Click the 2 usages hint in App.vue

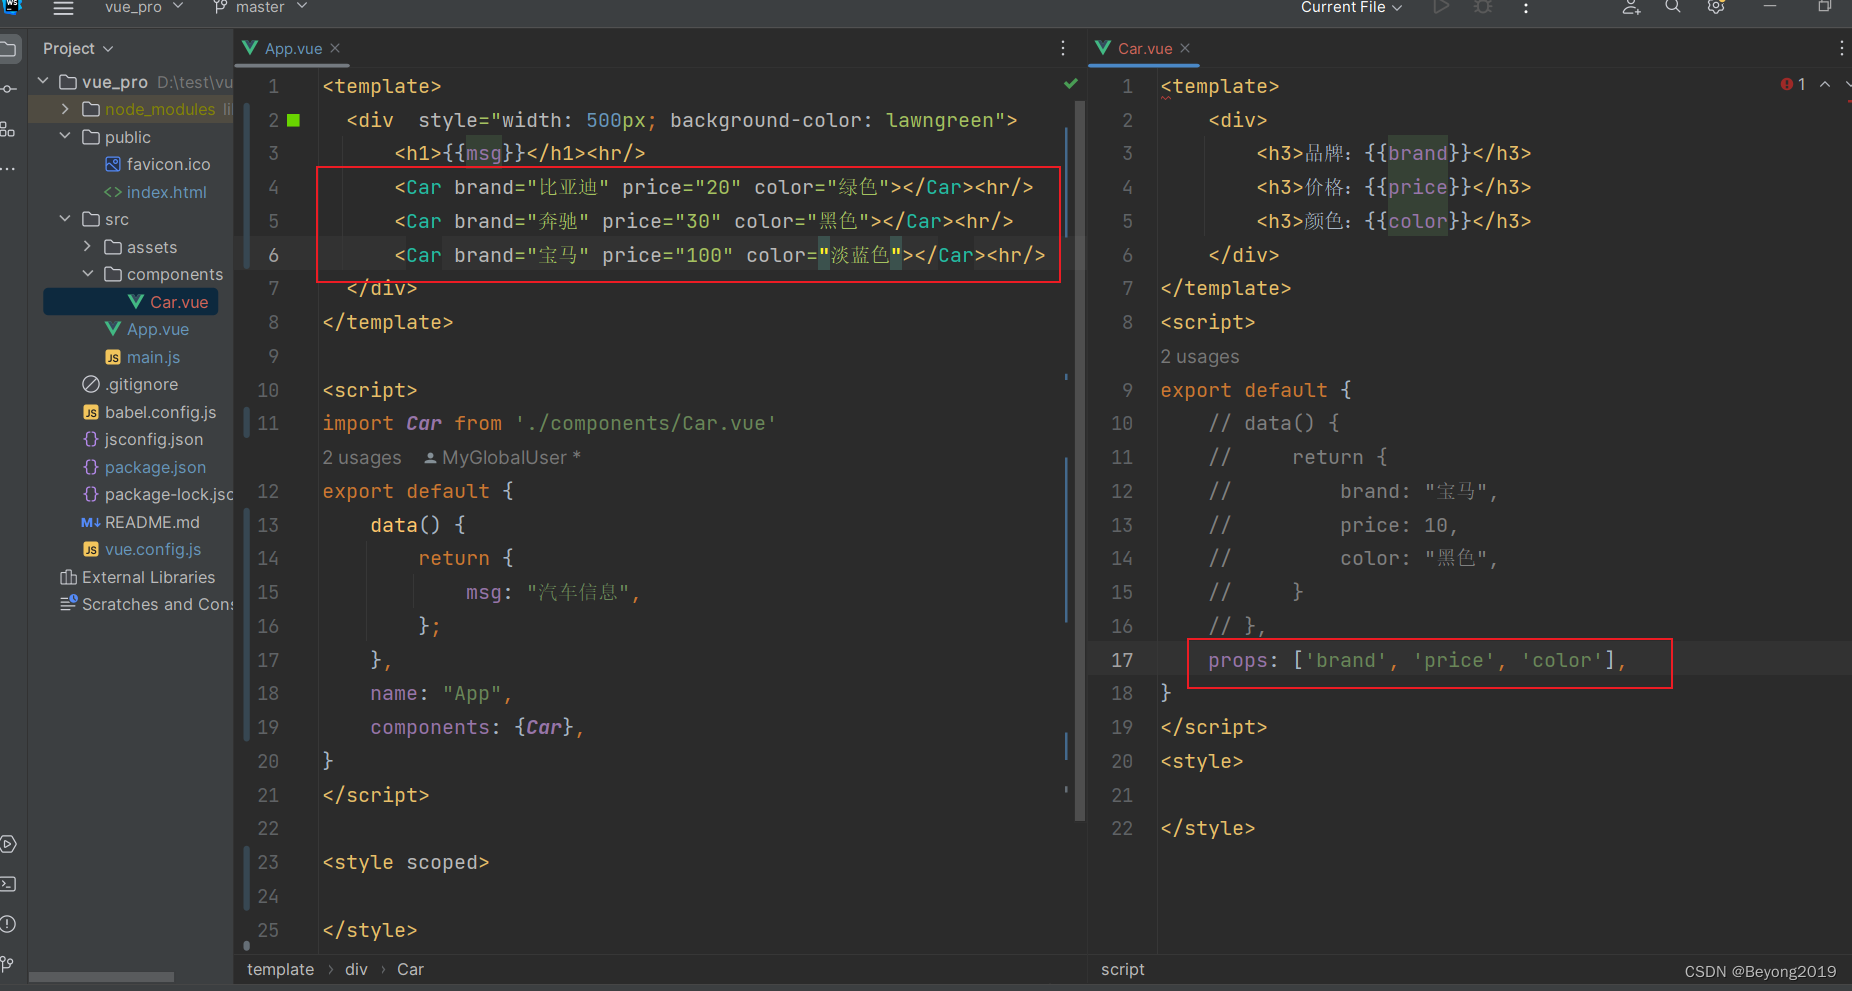(362, 457)
